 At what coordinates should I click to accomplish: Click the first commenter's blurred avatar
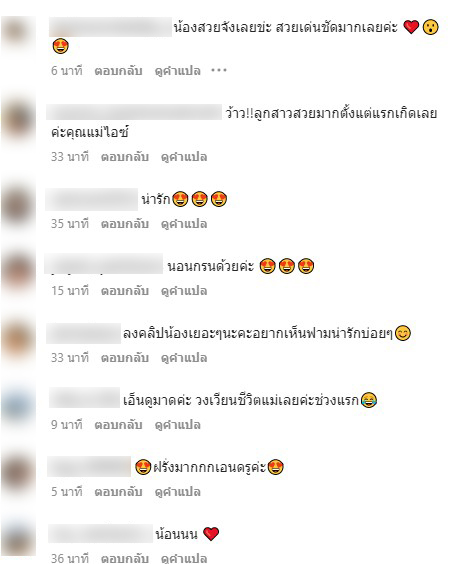18,32
